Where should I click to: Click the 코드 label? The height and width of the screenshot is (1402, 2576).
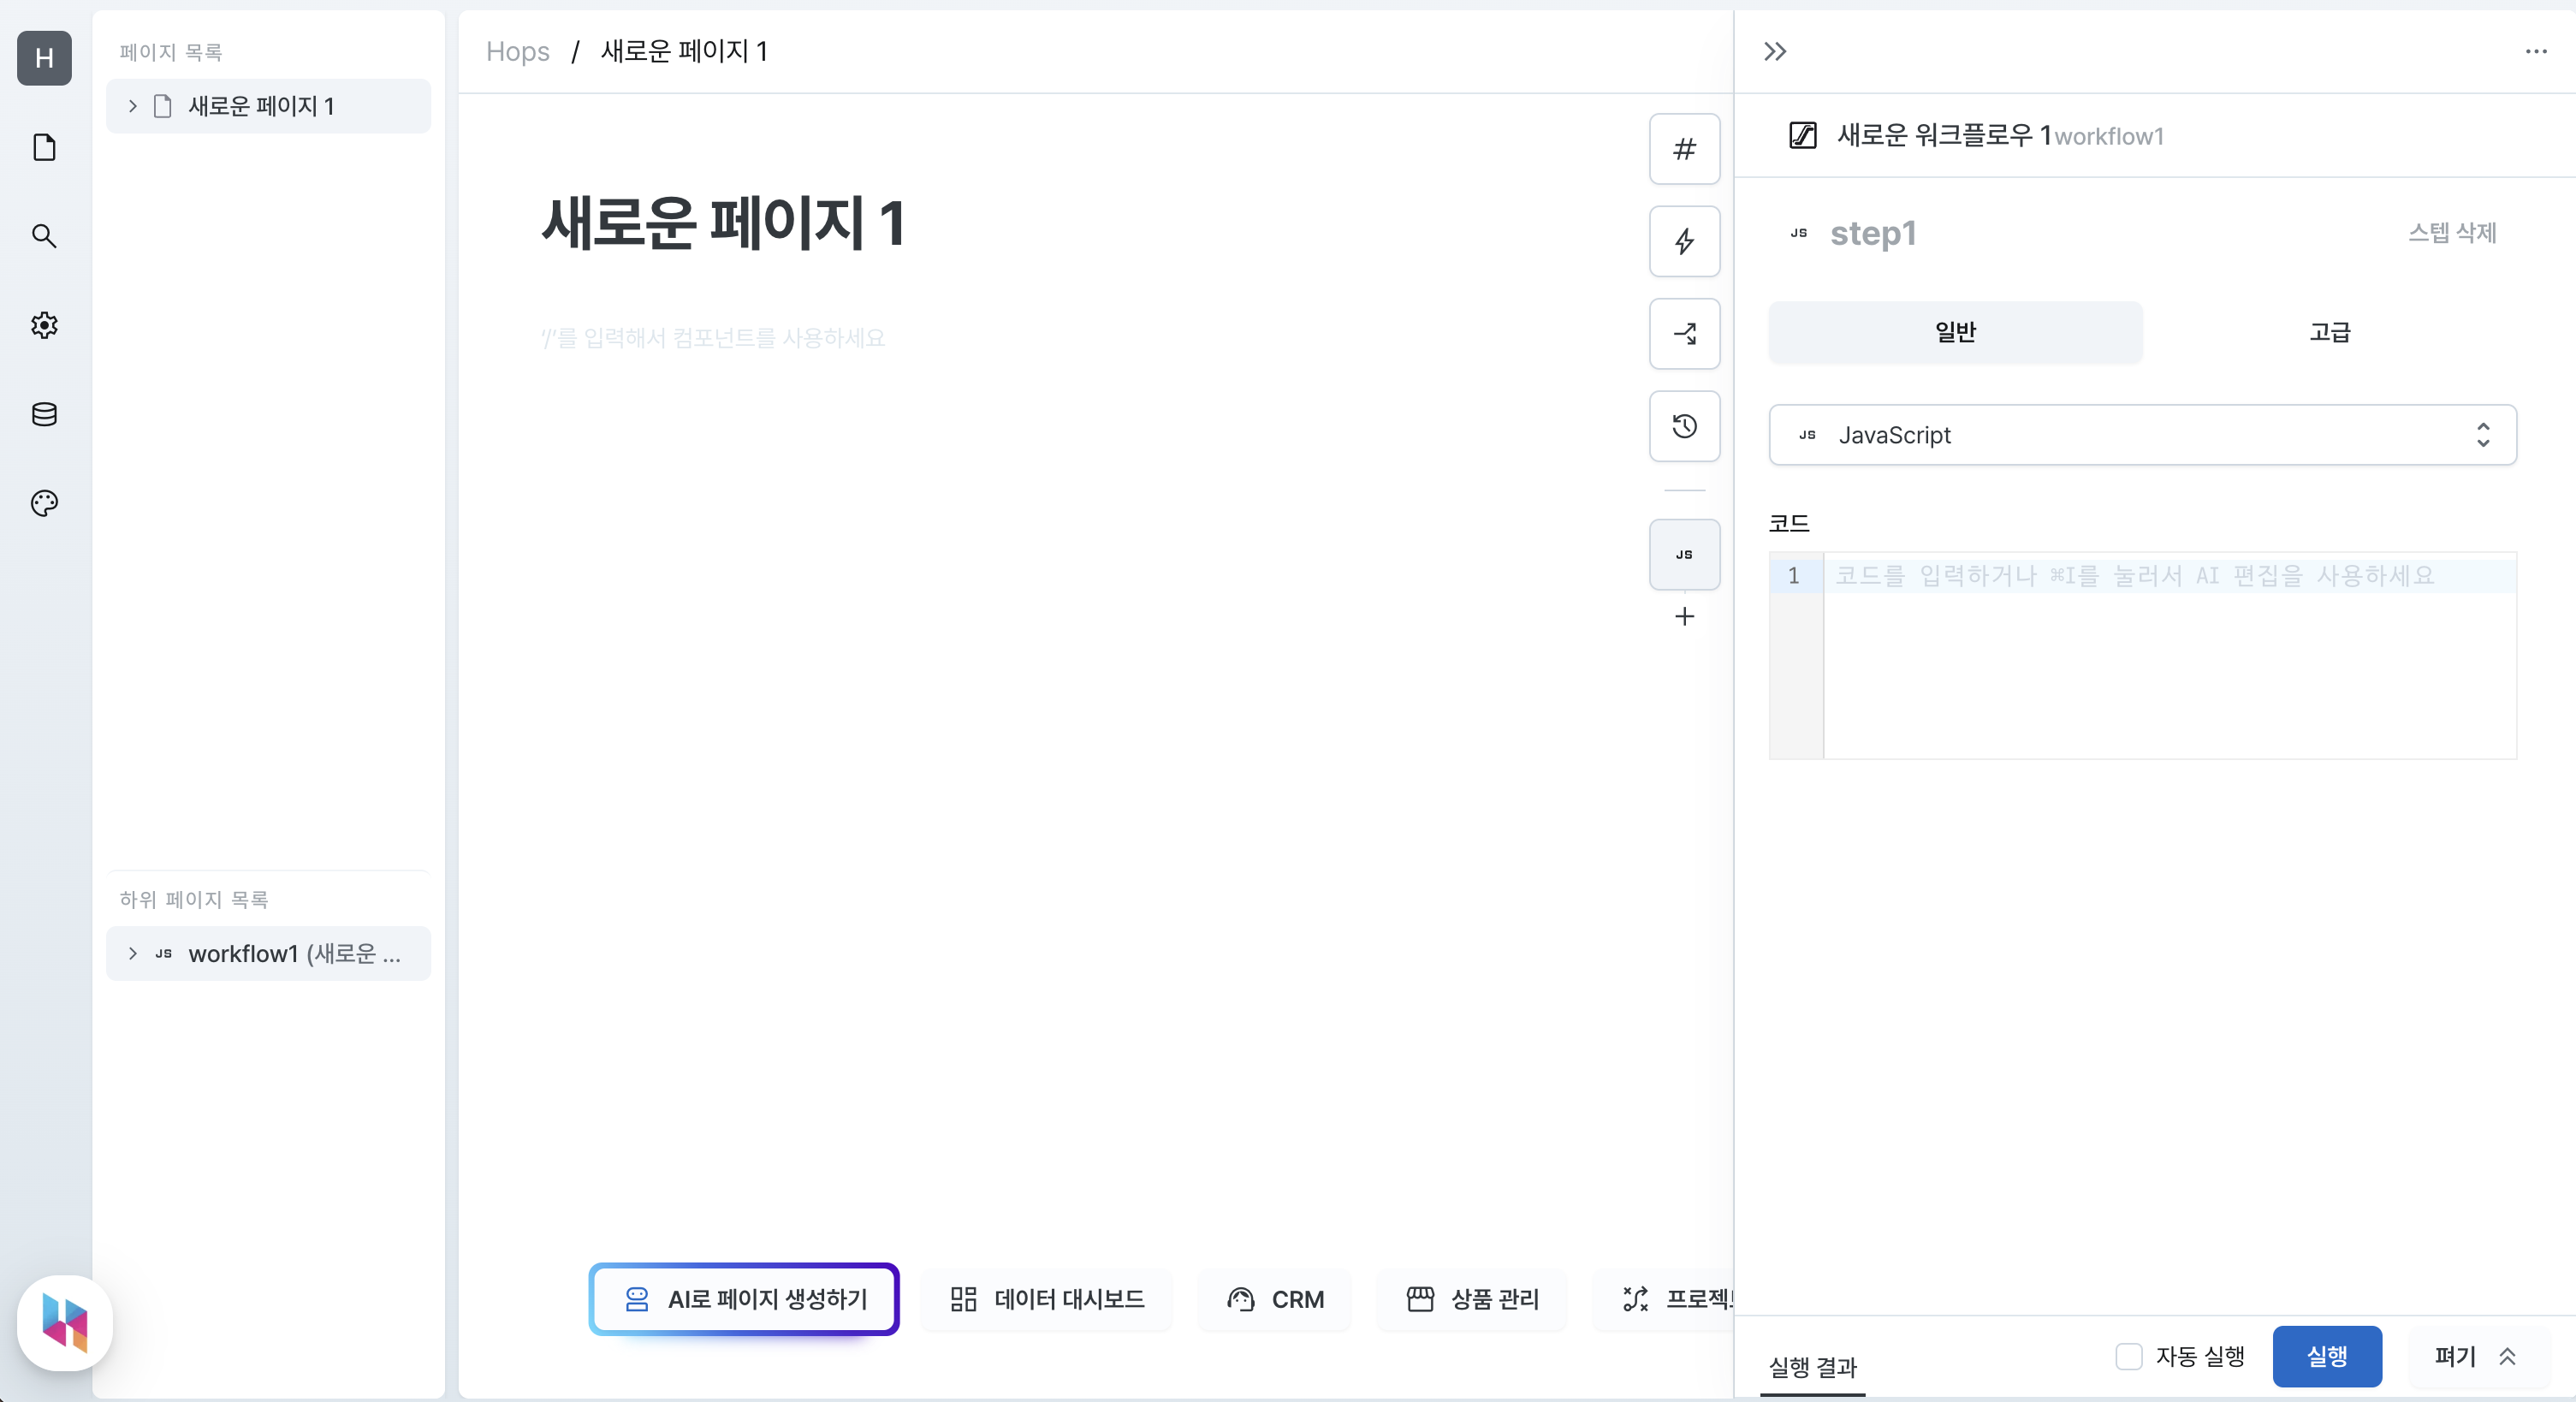tap(1789, 523)
